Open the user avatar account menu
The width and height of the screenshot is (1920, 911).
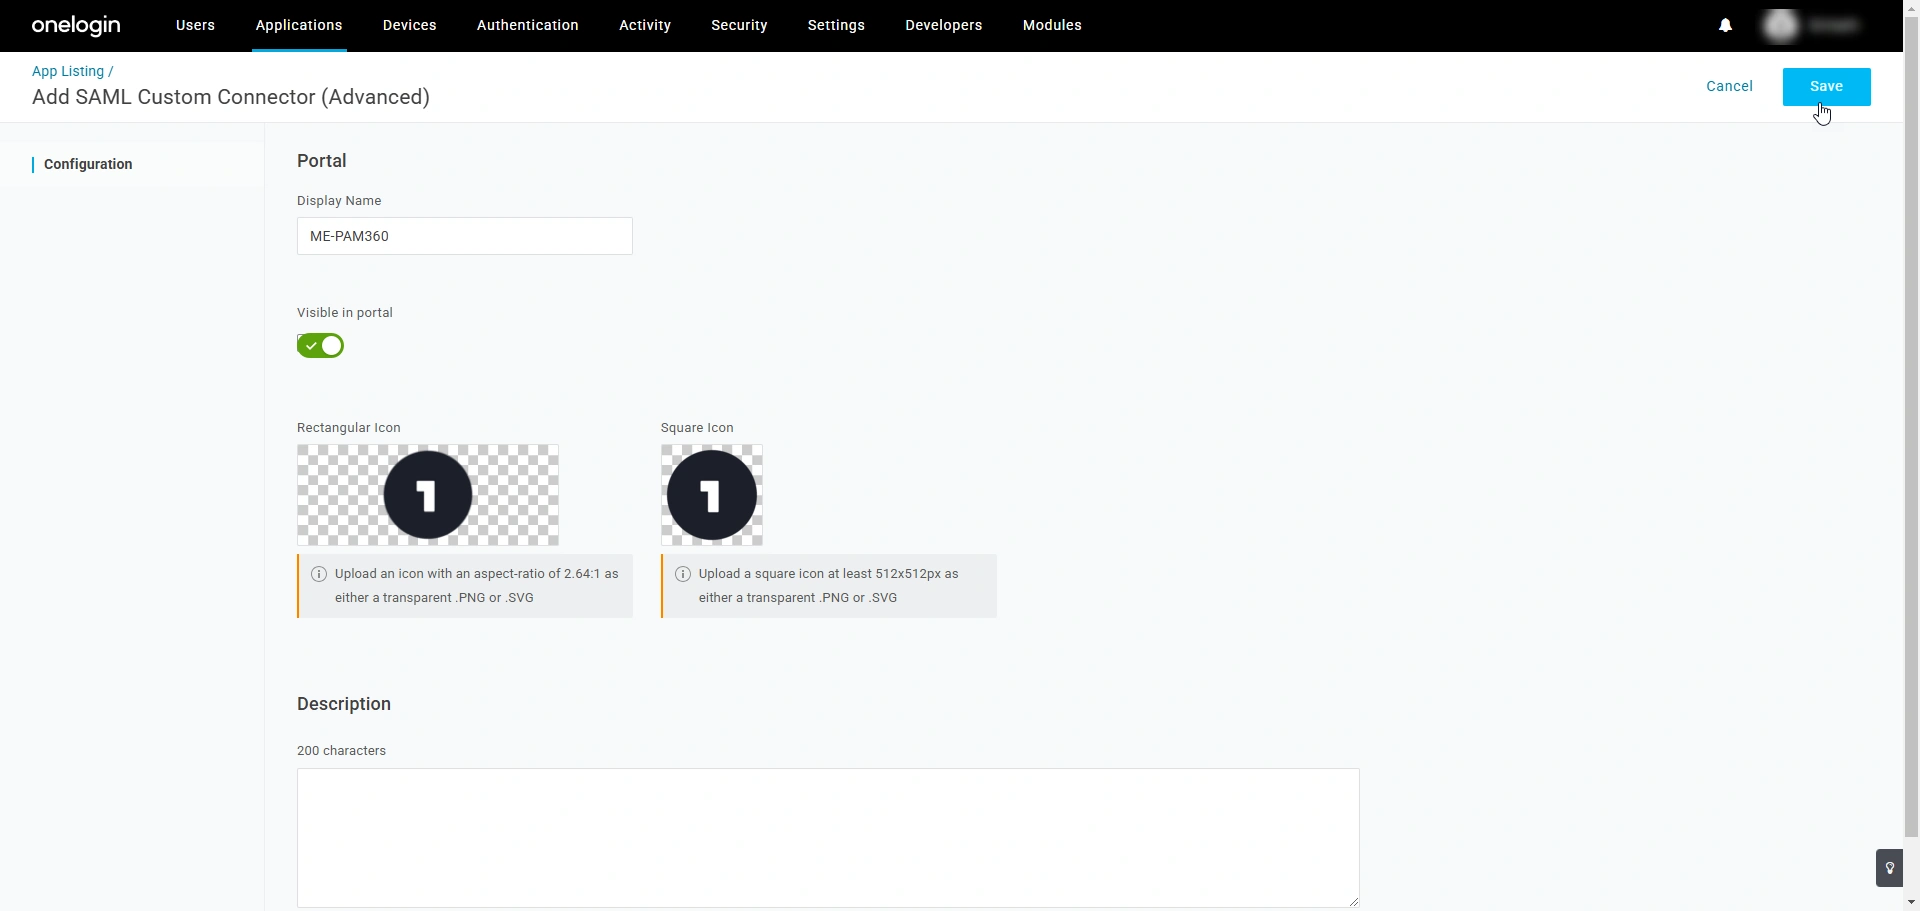coord(1782,25)
